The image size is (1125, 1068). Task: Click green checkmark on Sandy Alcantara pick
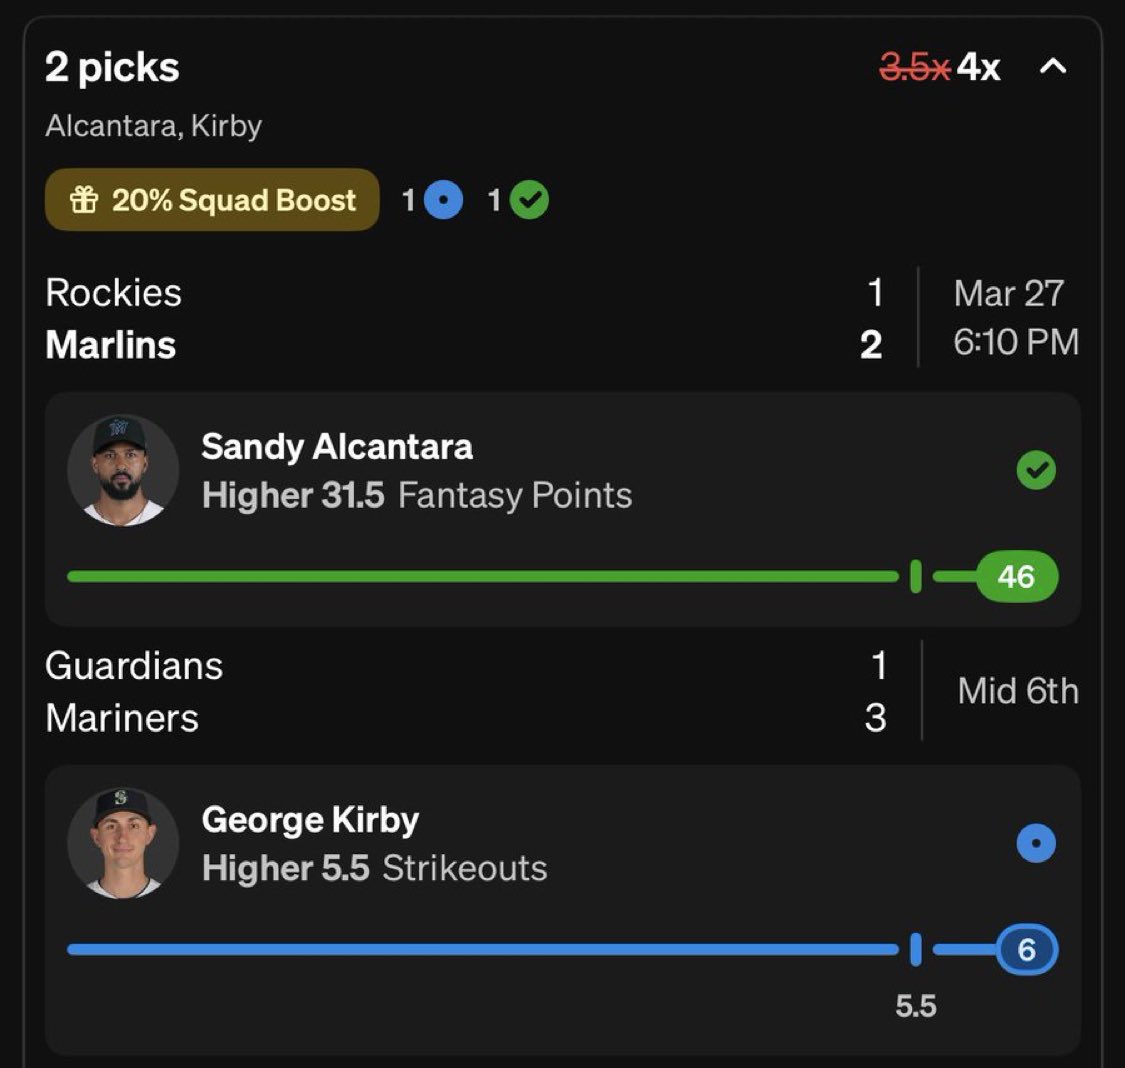(1035, 470)
